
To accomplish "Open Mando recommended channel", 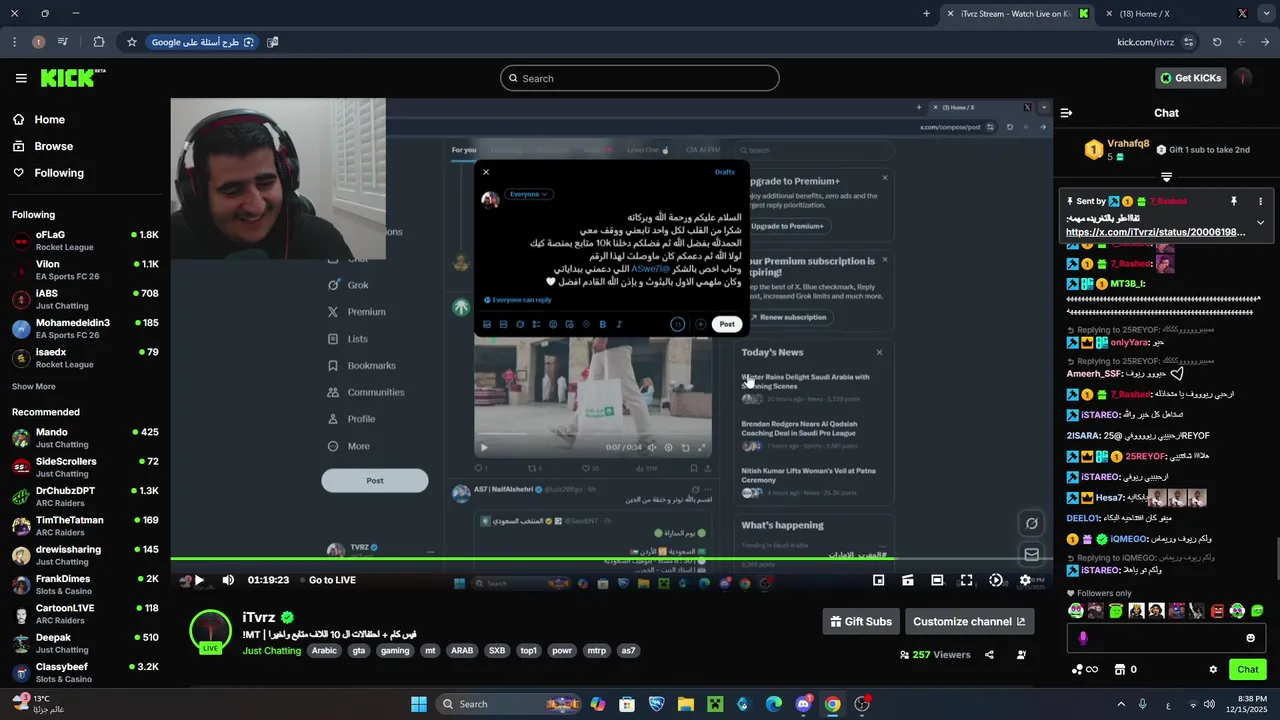I will click(85, 438).
